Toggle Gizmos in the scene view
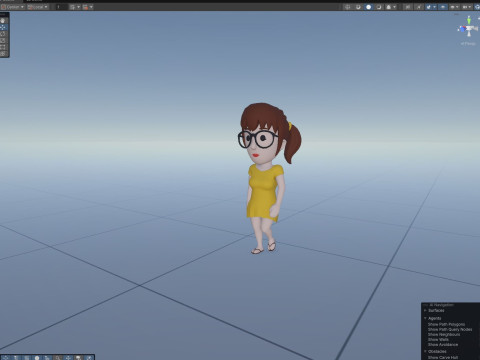Viewport: 480px width, 360px height. (x=477, y=7)
